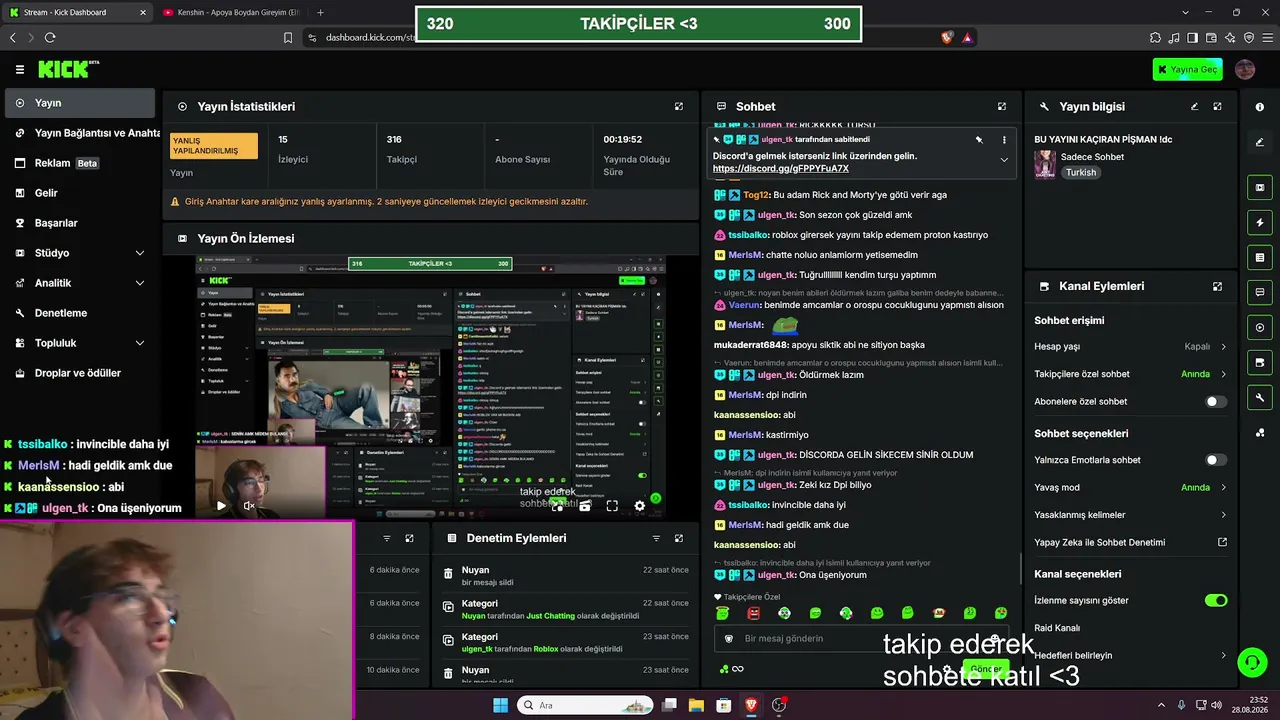This screenshot has height=720, width=1280.
Task: Click the info icon in right sidebar
Action: 1260,107
